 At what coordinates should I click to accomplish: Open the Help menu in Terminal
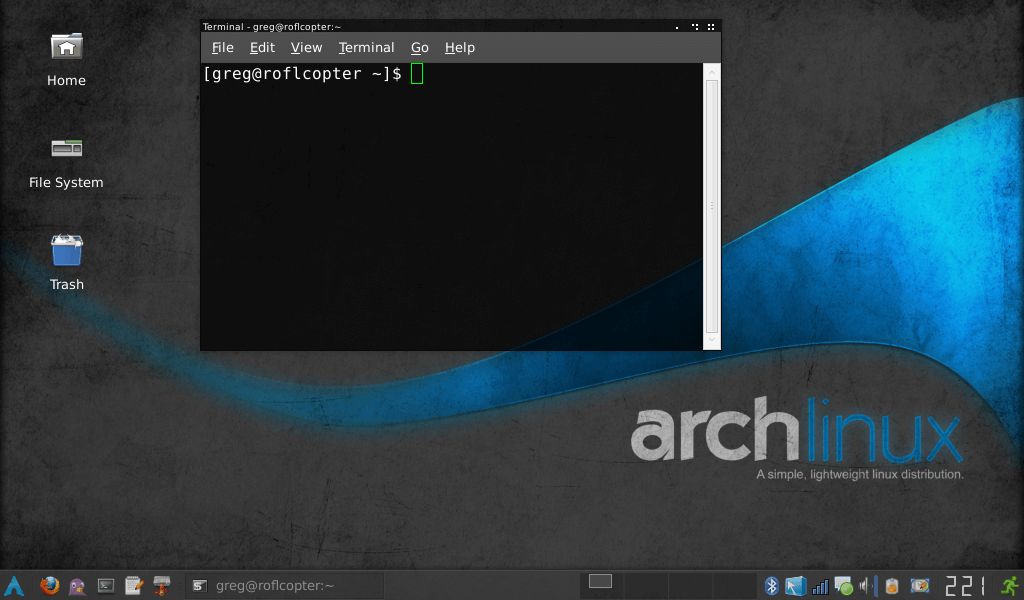pyautogui.click(x=460, y=48)
